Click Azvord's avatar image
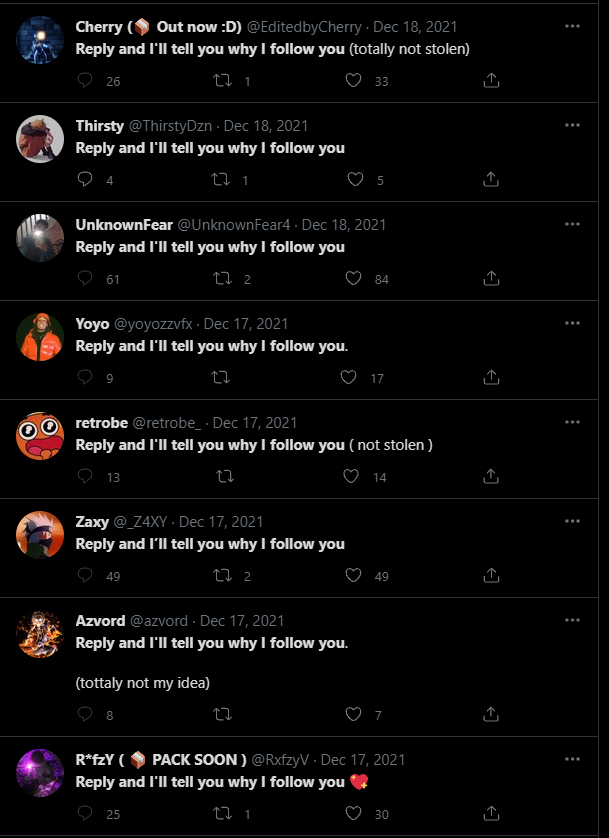The height and width of the screenshot is (838, 609). tap(41, 633)
